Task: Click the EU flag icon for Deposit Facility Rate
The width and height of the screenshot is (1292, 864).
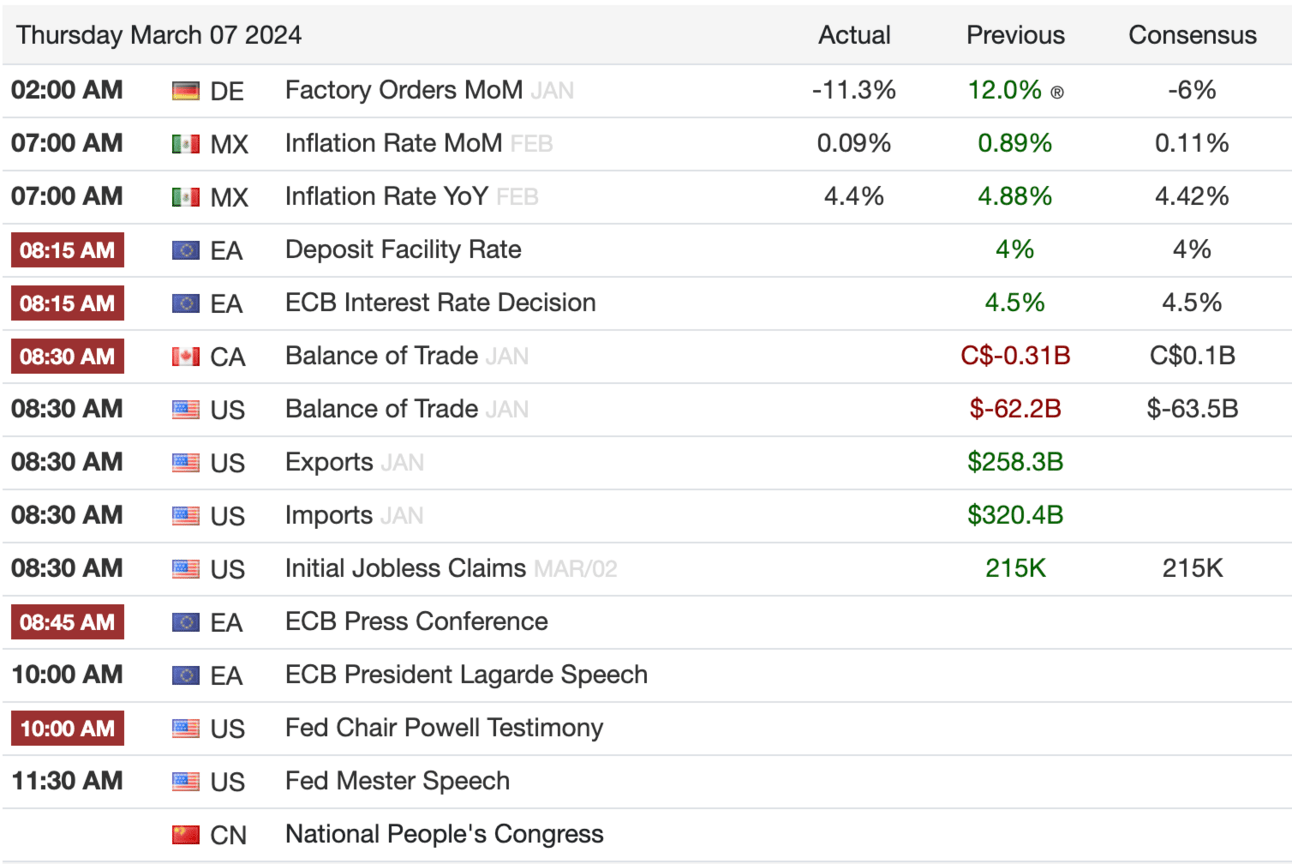Action: [x=185, y=250]
